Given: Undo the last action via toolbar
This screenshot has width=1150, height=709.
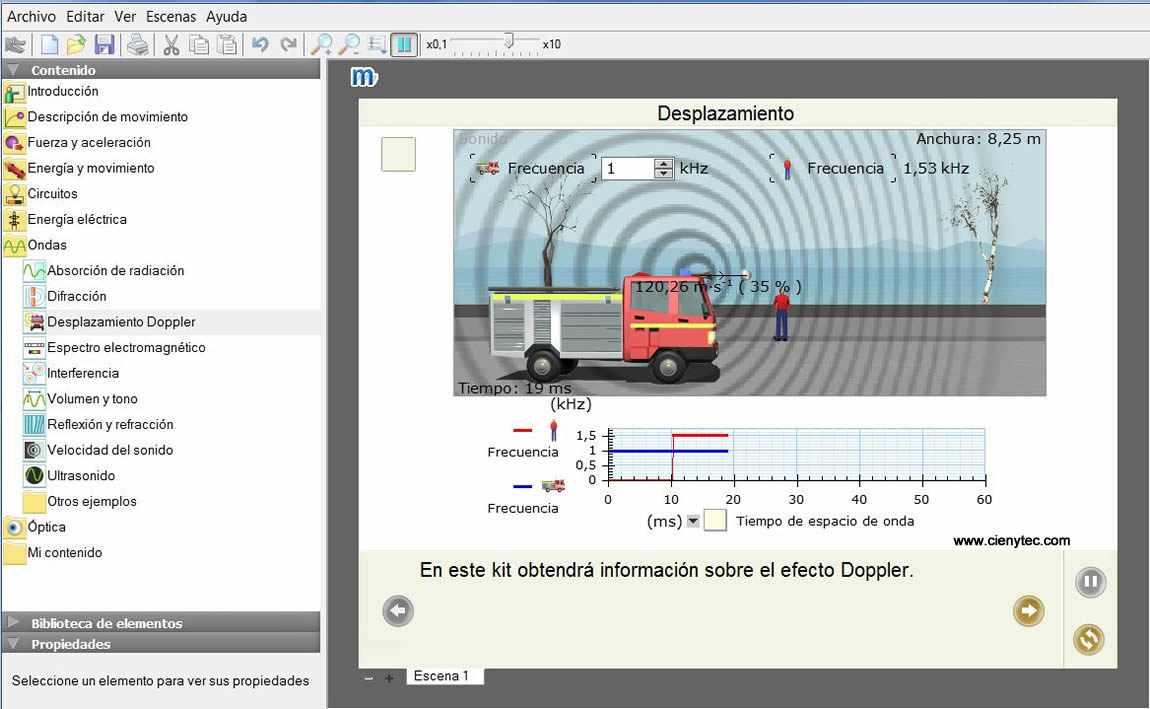Looking at the screenshot, I should (260, 44).
